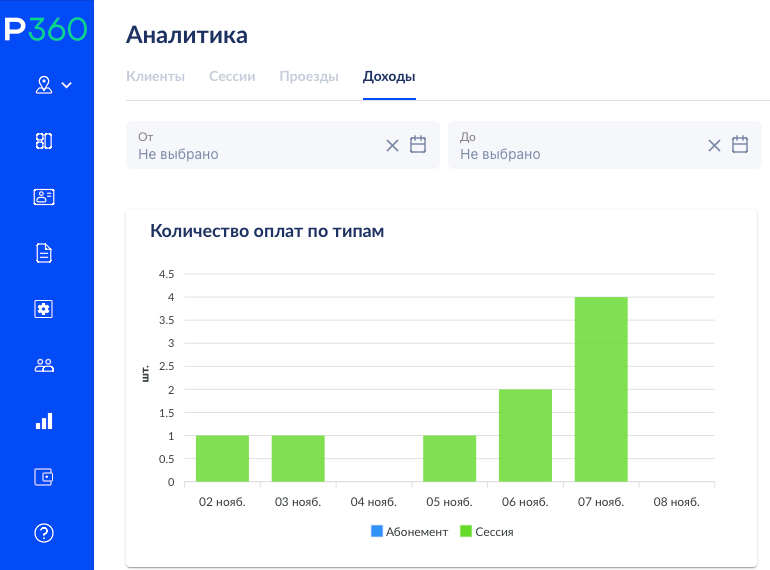Image resolution: width=770 pixels, height=570 pixels.
Task: Click the 07 нояб. tallest bar
Action: [x=601, y=389]
